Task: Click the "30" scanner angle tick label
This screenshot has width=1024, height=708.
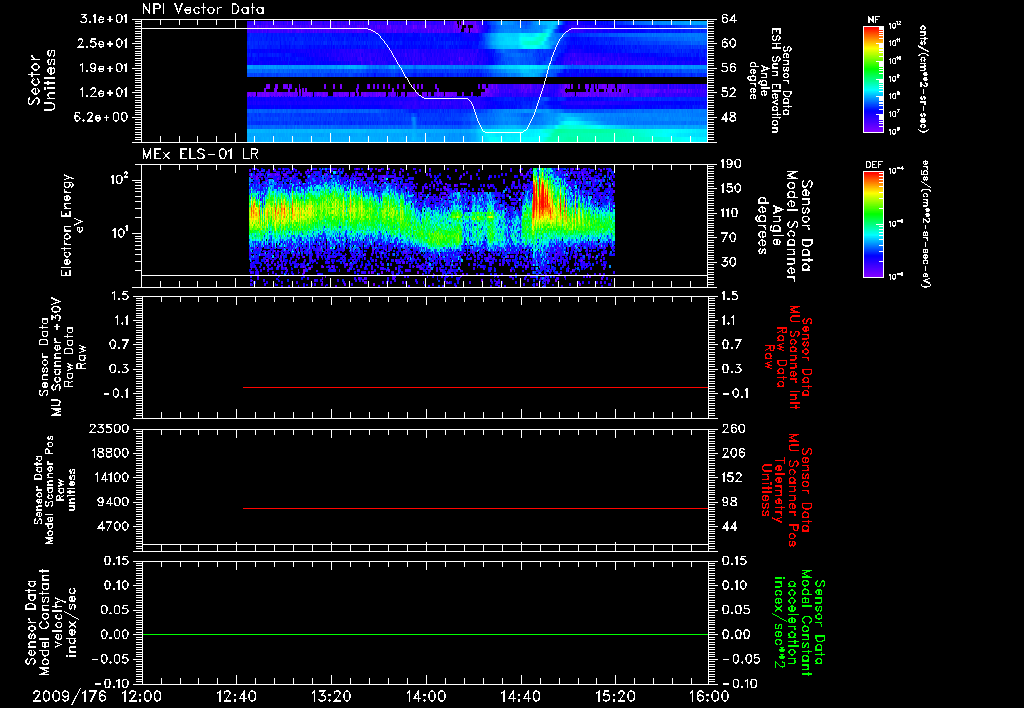Action: (x=729, y=262)
